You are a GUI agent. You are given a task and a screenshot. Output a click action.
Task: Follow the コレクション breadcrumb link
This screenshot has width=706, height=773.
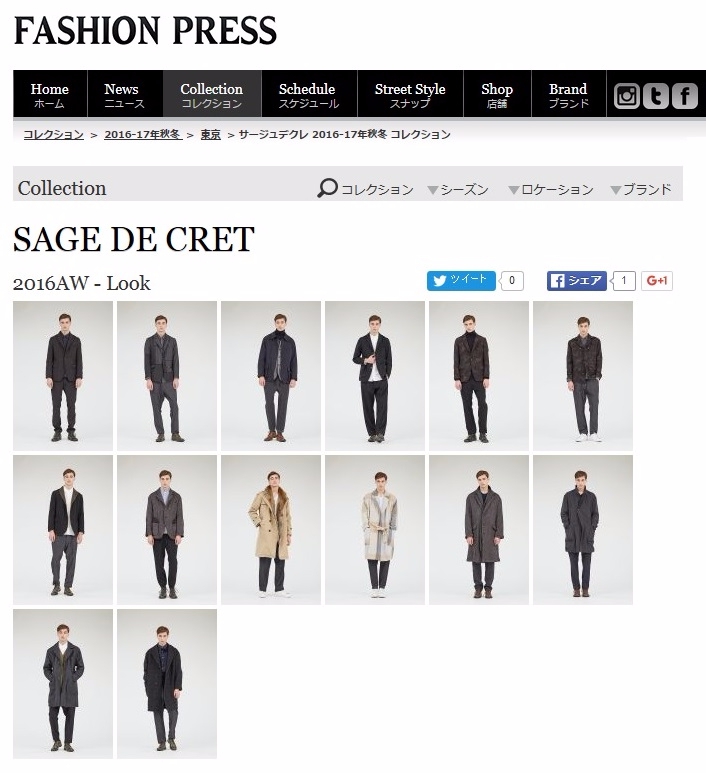click(x=54, y=135)
